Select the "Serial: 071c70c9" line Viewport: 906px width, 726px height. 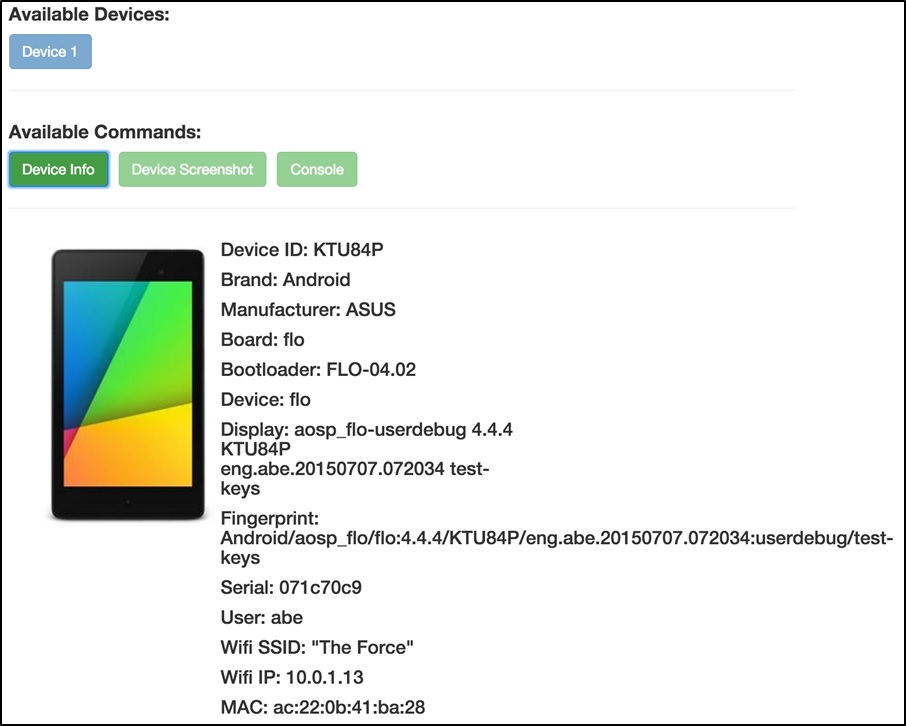291,588
